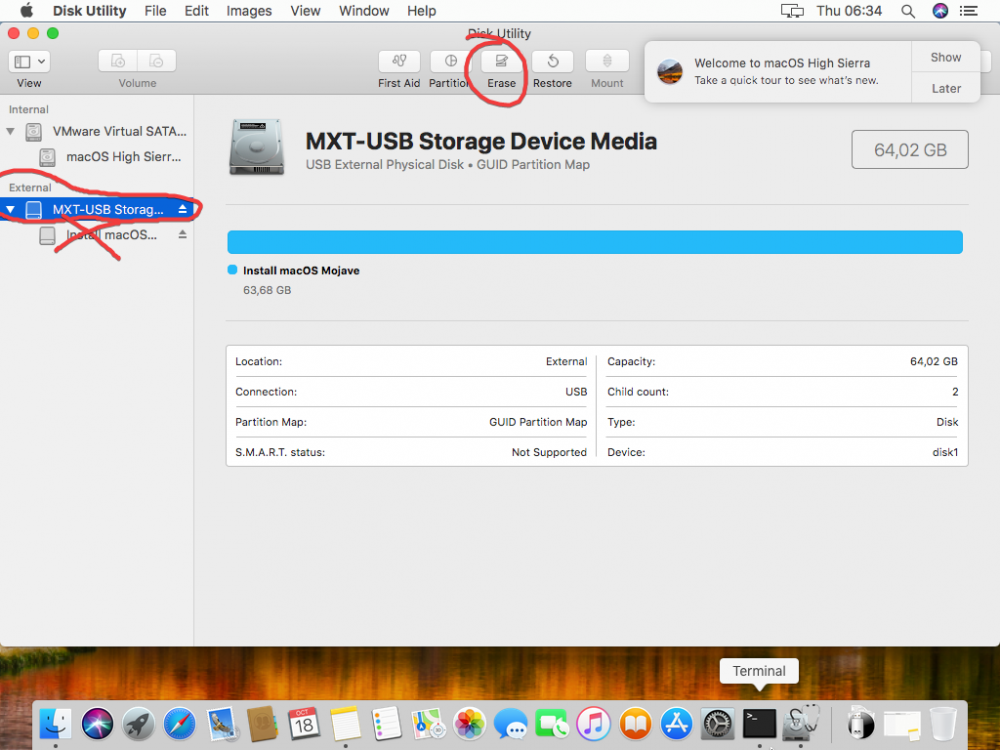Open Terminal from the dock

pos(759,723)
